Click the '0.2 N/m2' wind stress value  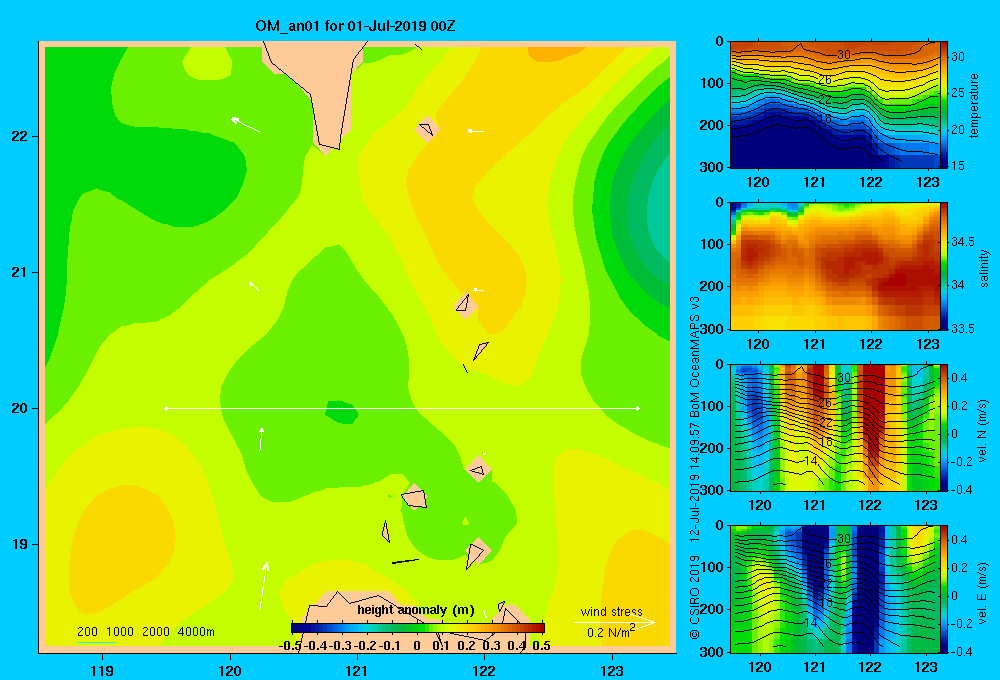coord(610,632)
